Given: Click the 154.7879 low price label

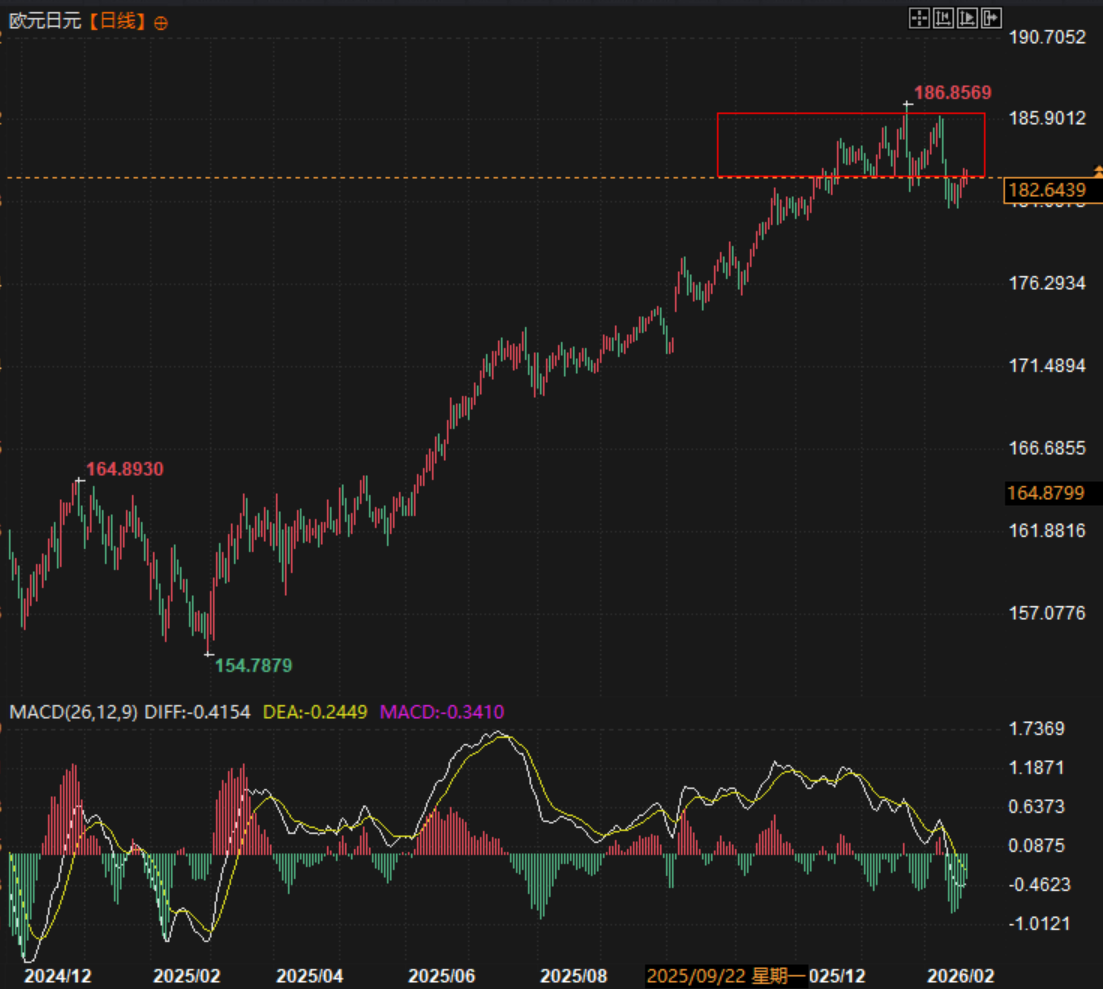Looking at the screenshot, I should pos(253,665).
